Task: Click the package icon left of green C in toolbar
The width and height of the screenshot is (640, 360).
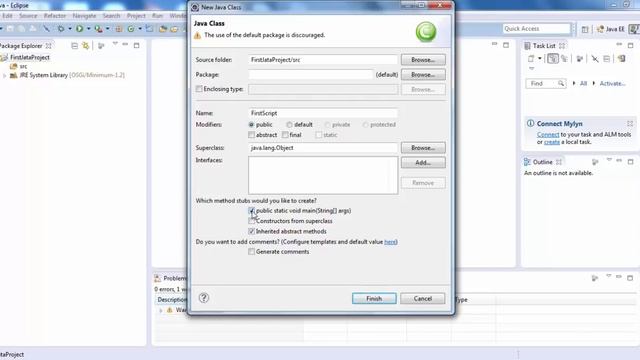Action: point(119,29)
